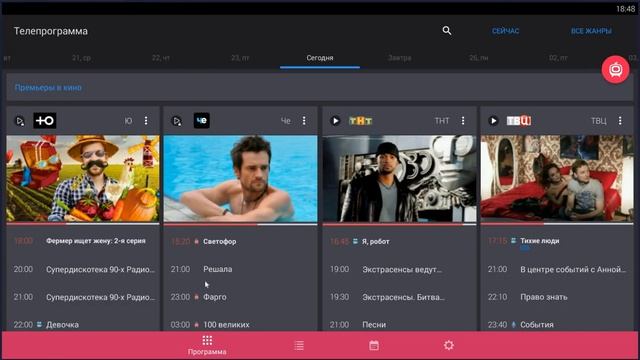640x360 pixels.
Task: Open the Ю channel three-dot menu
Action: (146, 121)
